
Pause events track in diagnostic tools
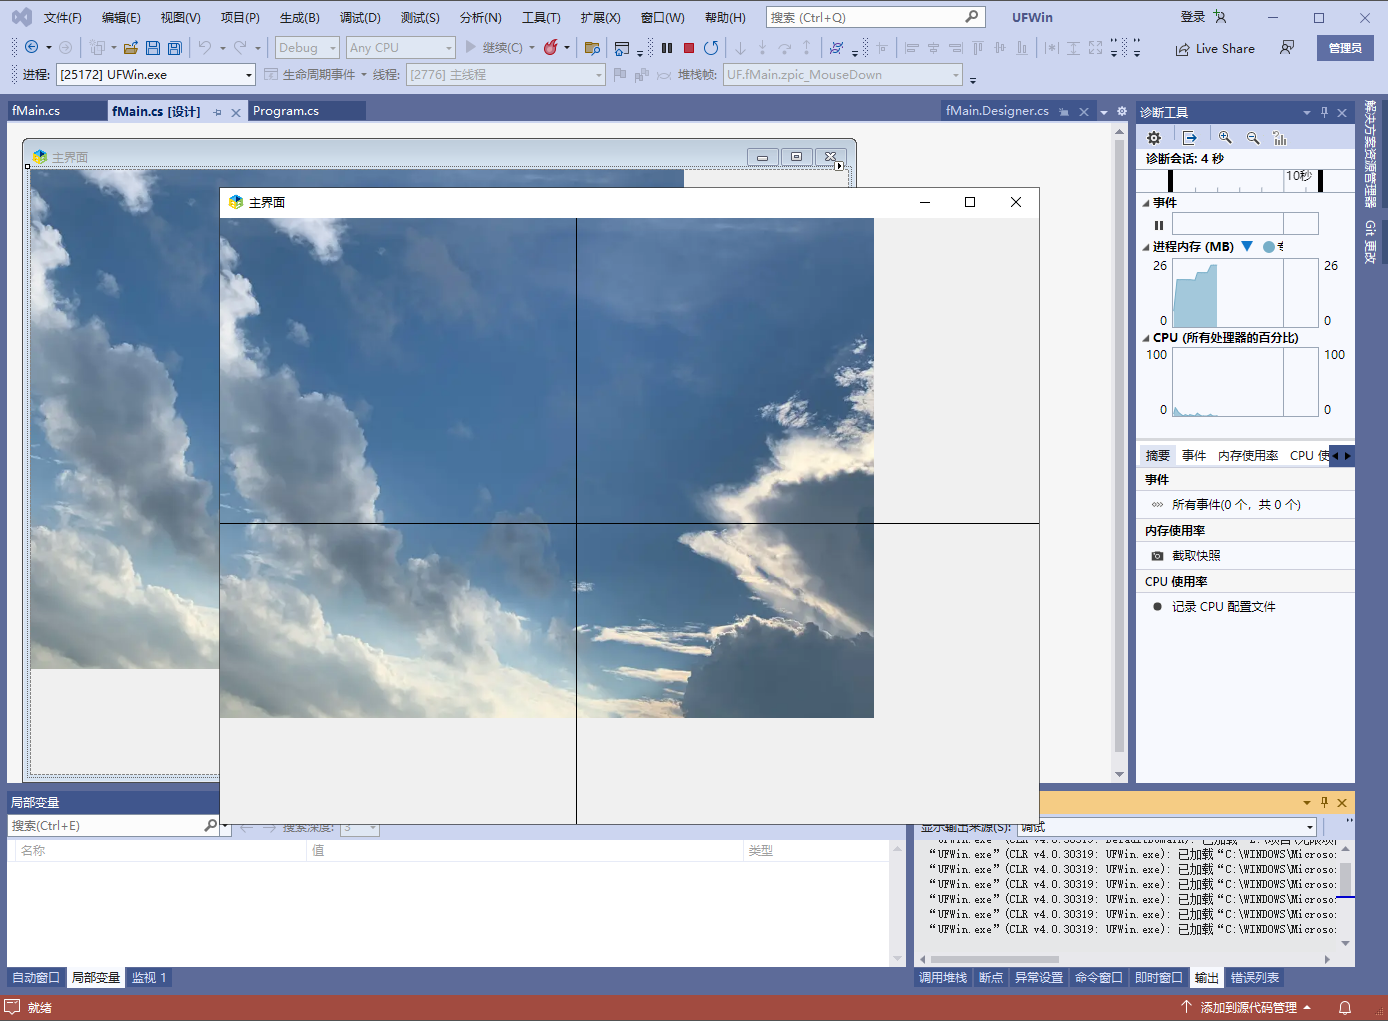[x=1159, y=225]
